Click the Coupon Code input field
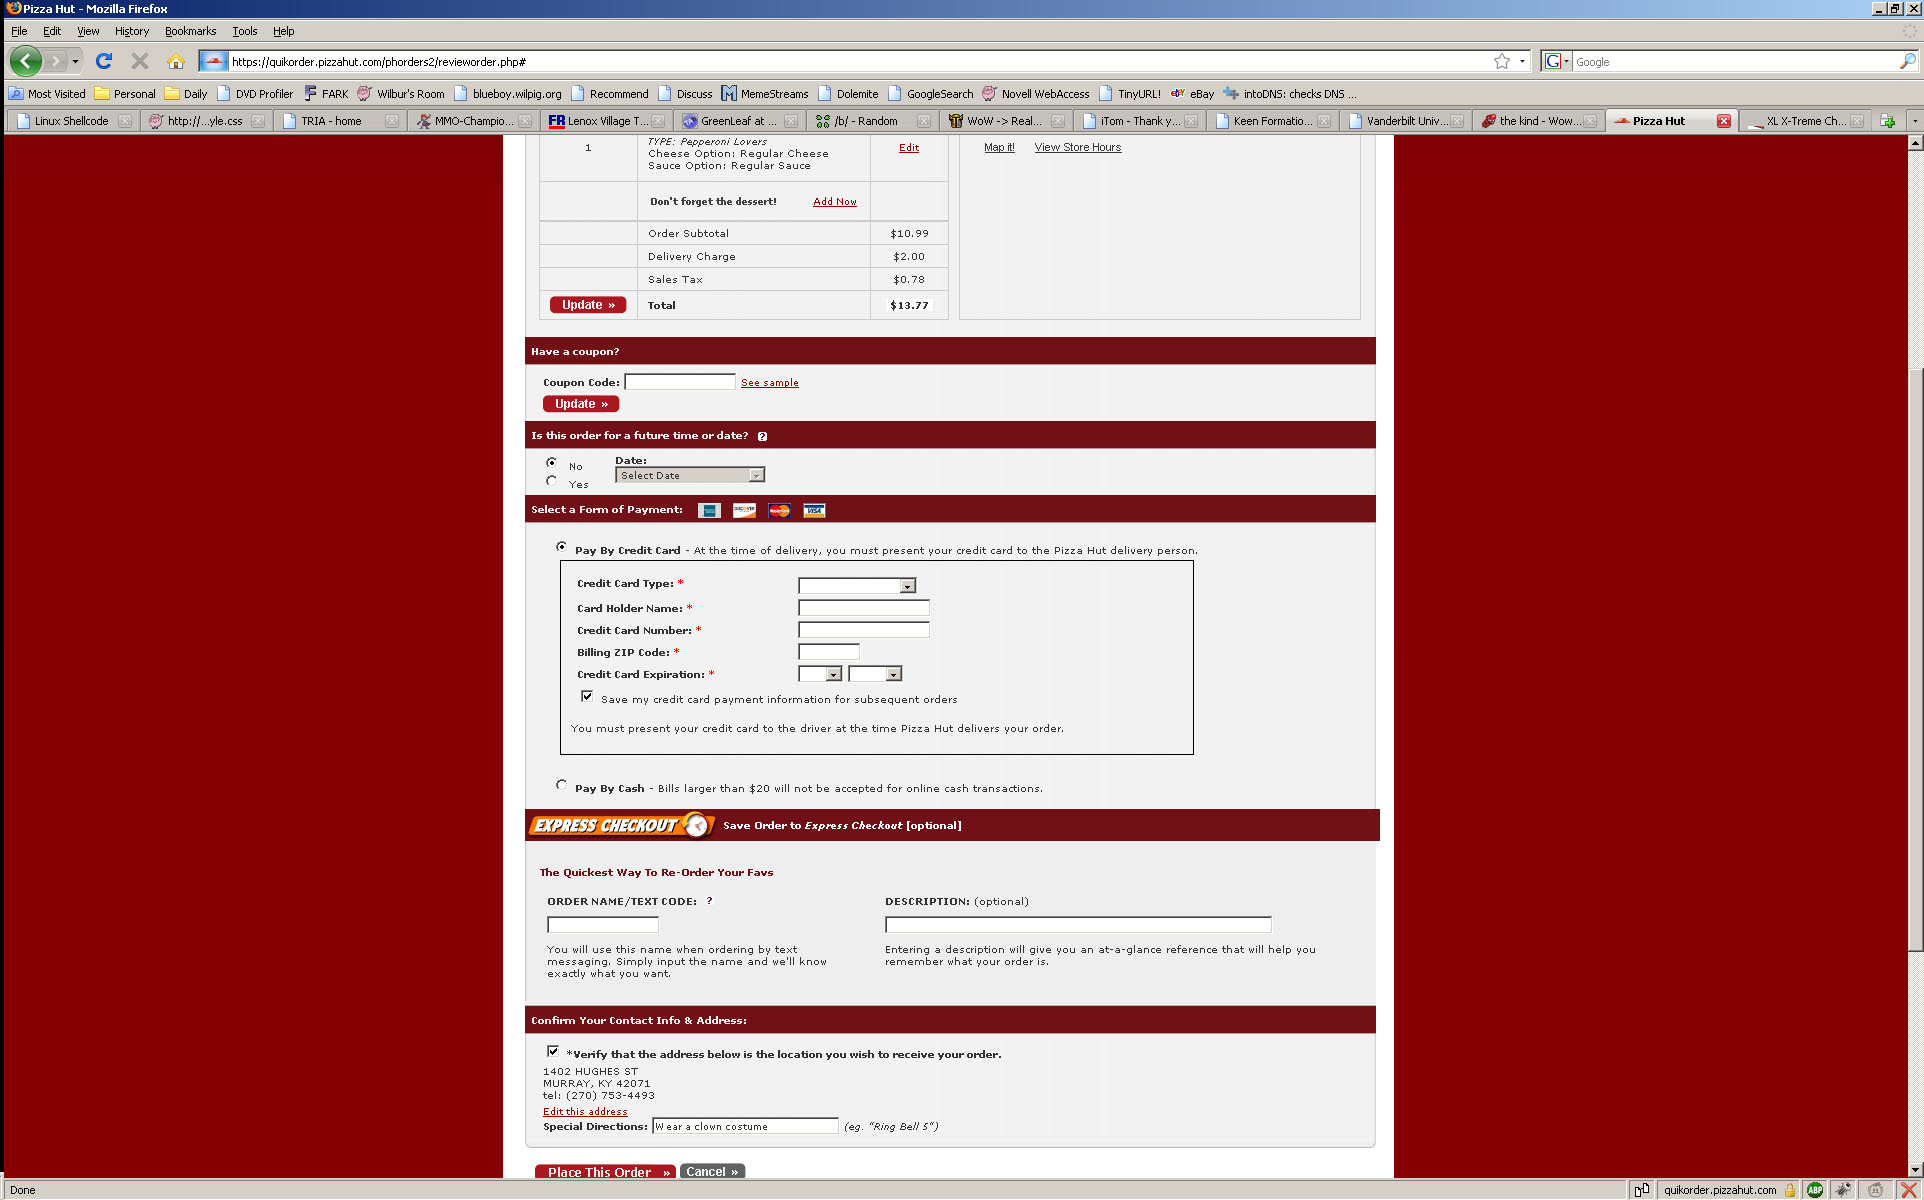This screenshot has height=1200, width=1924. pos(680,382)
